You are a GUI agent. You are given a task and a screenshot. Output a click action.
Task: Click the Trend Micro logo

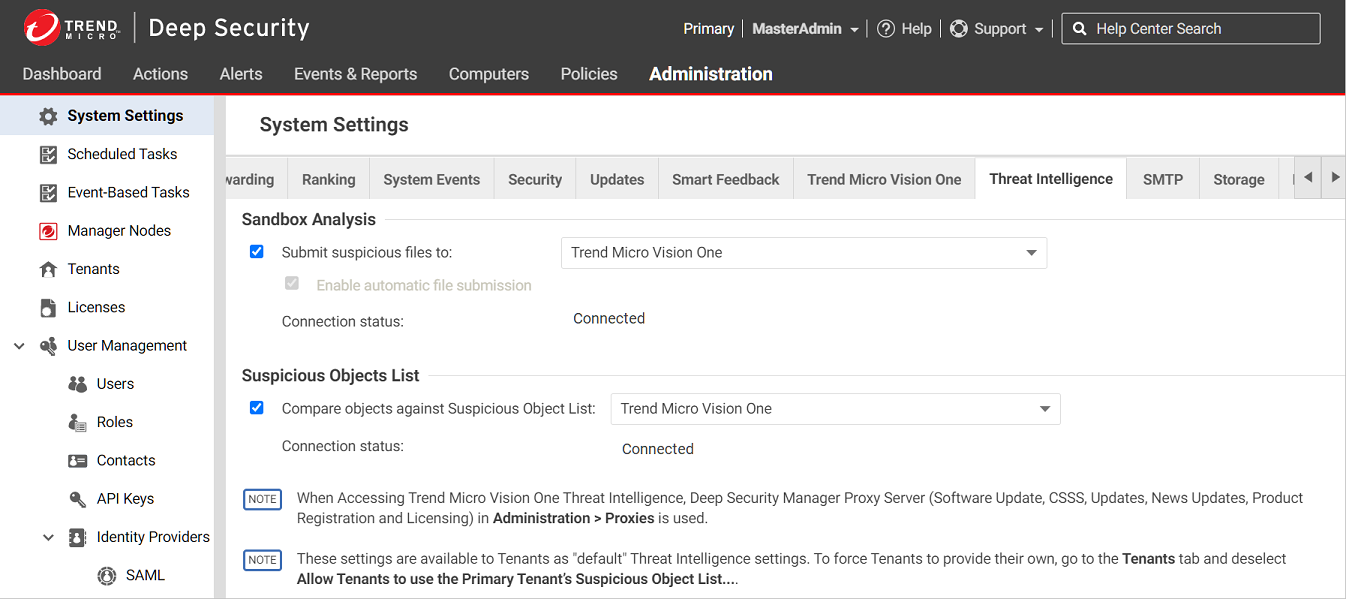(x=42, y=28)
